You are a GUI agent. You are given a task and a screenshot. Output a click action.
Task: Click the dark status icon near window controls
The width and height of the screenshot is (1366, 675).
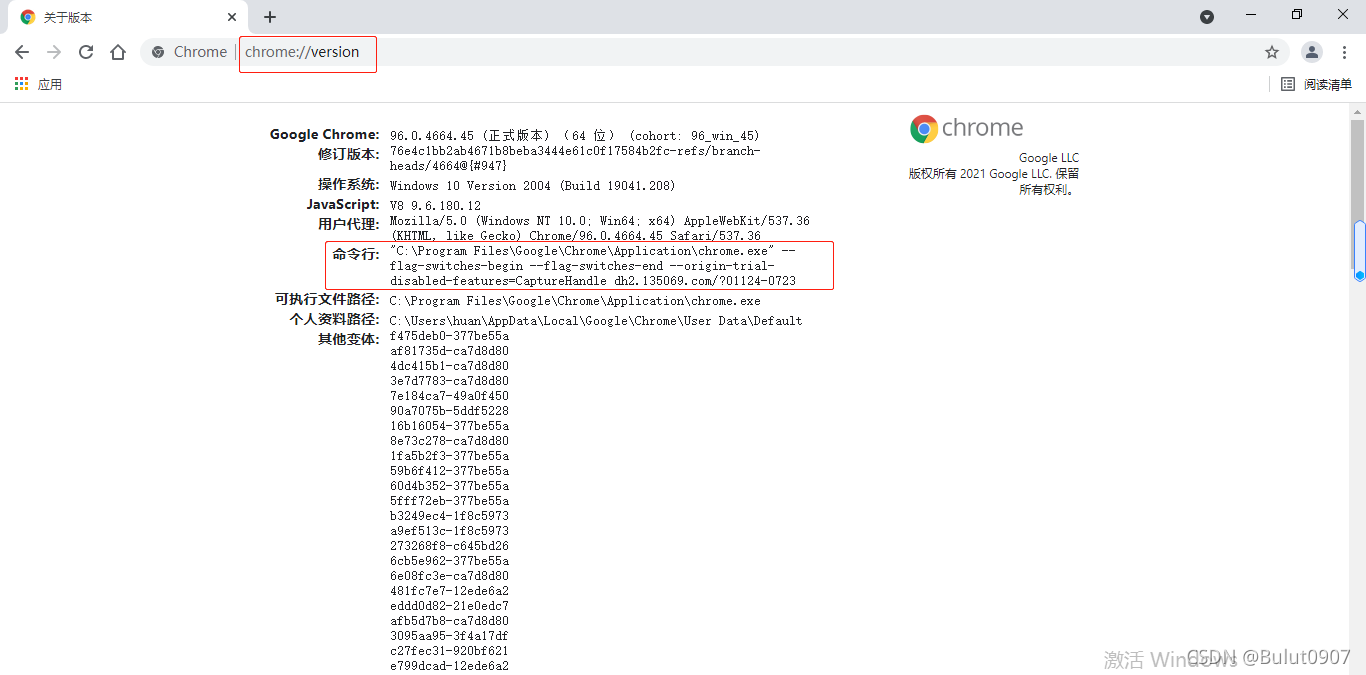click(1207, 15)
